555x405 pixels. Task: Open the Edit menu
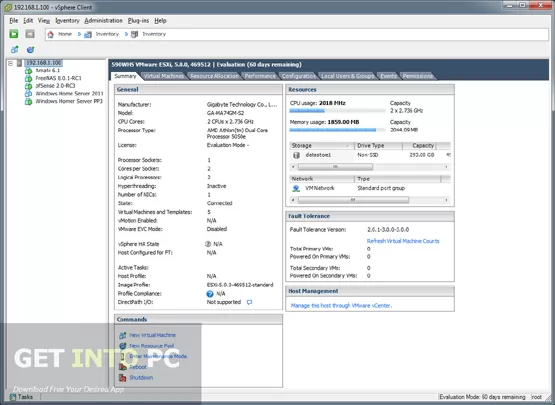[28, 21]
